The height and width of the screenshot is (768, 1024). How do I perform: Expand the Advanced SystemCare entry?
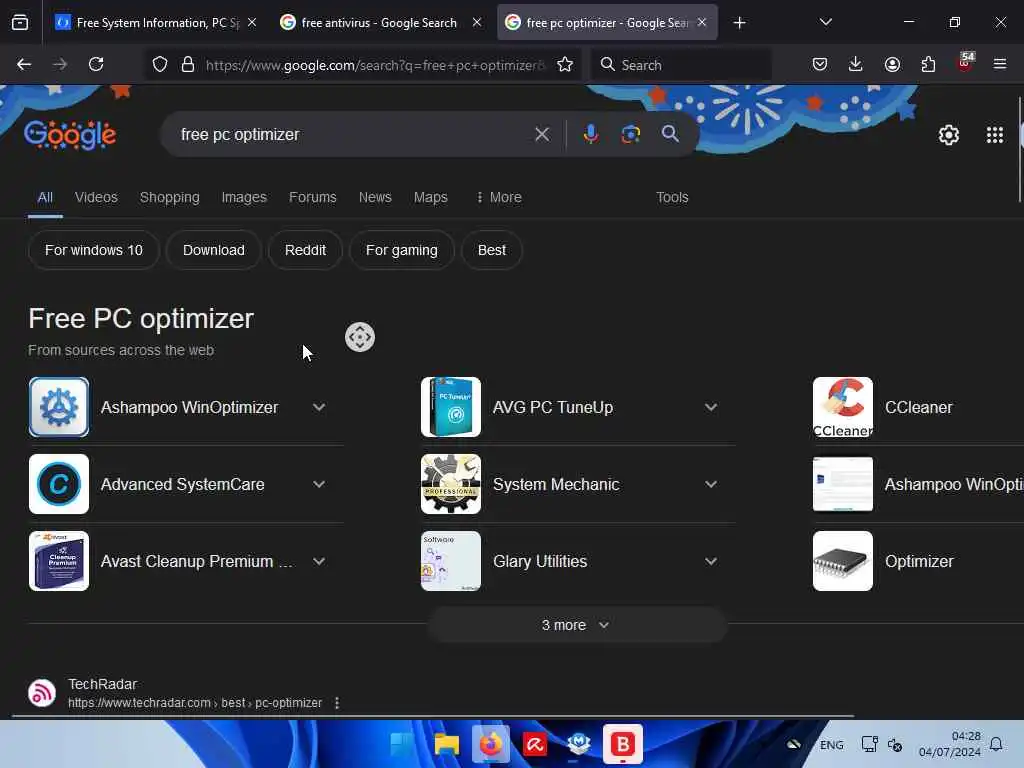[x=319, y=485]
